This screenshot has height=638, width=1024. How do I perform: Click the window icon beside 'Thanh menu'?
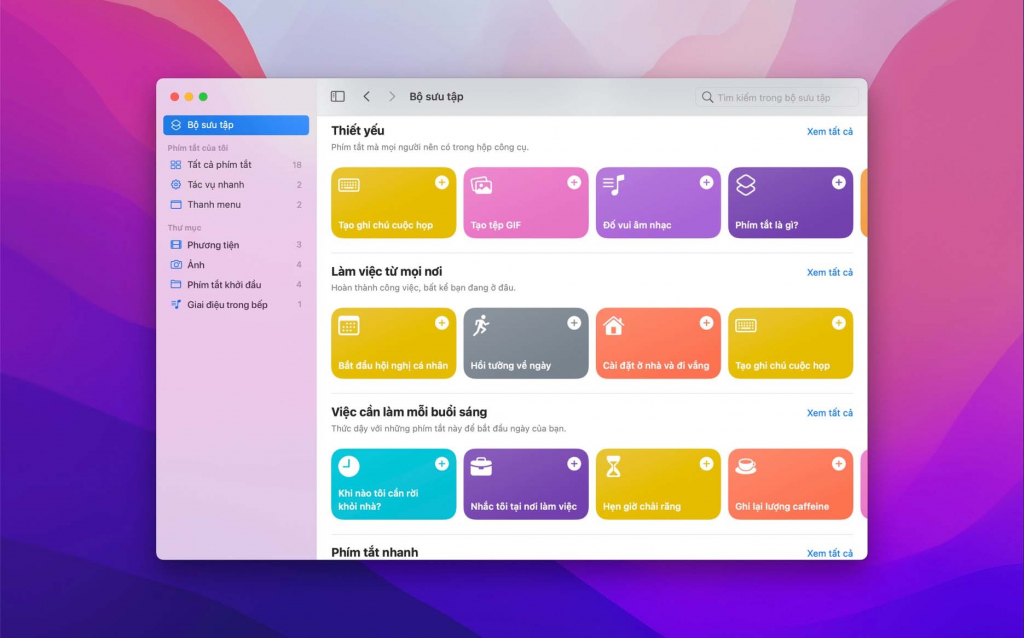coord(176,204)
